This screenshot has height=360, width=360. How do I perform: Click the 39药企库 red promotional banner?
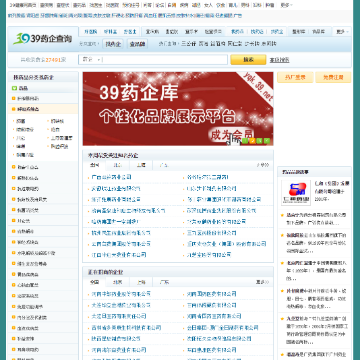click(x=178, y=109)
